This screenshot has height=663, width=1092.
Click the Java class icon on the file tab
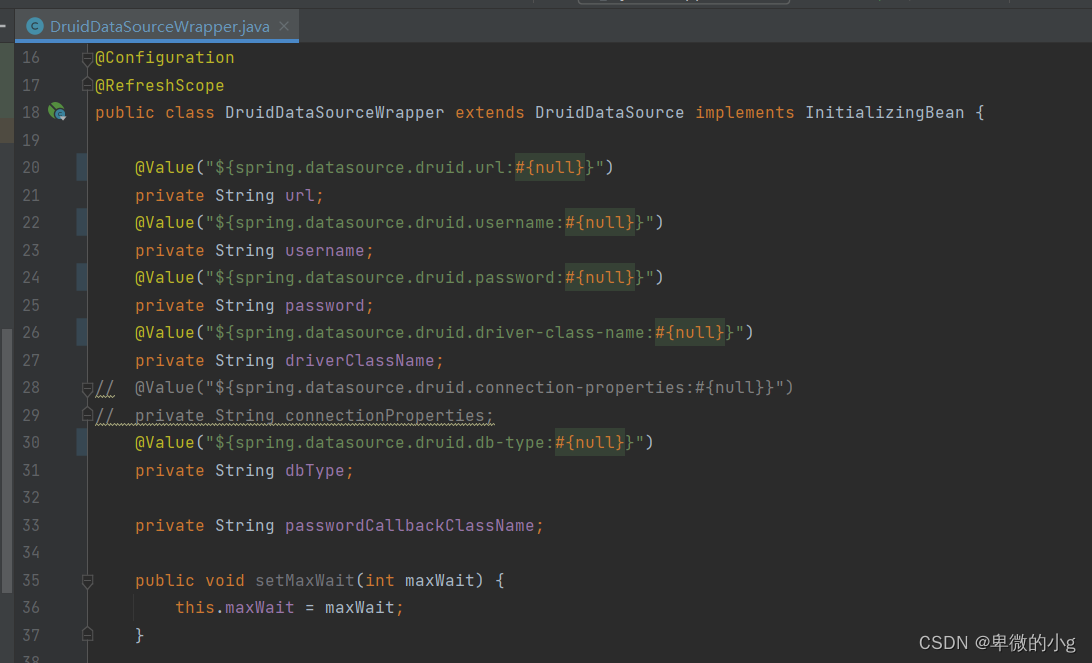coord(35,26)
